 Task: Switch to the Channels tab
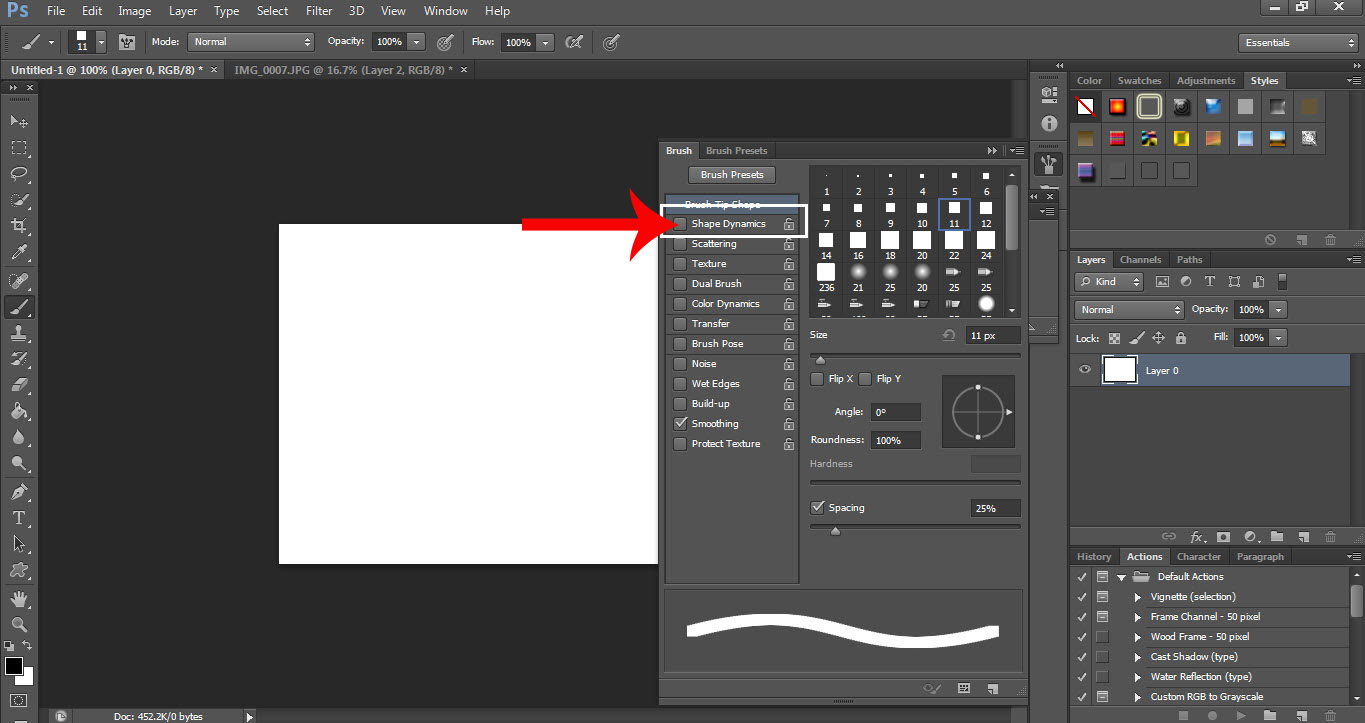1140,260
